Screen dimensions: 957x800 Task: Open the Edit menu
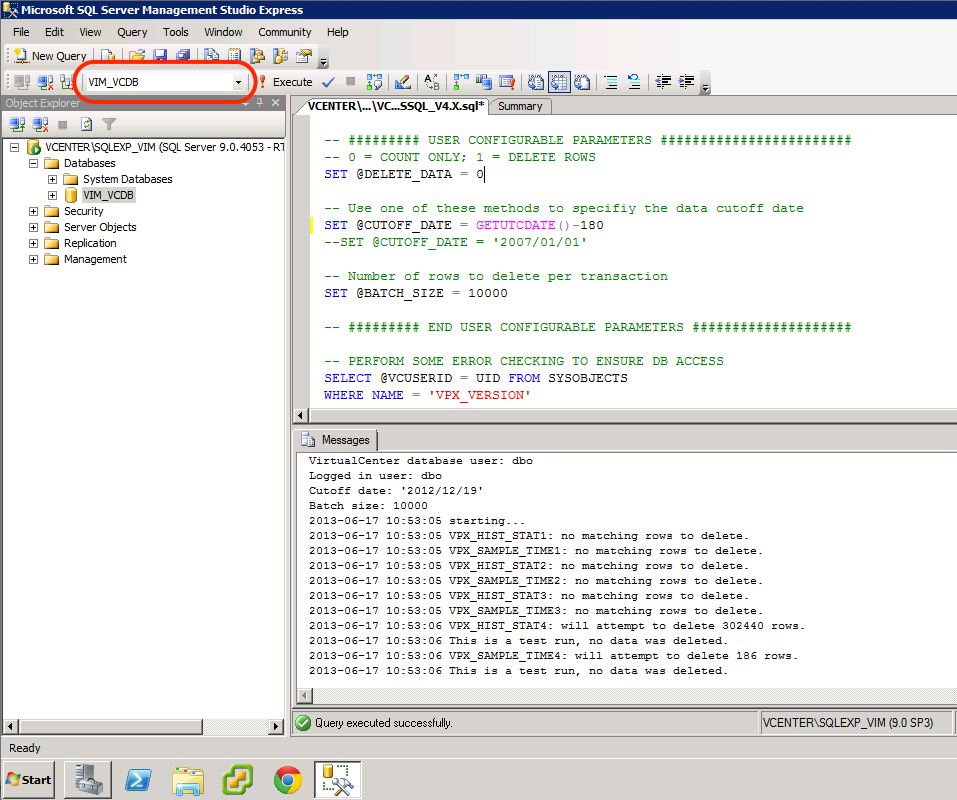point(54,32)
